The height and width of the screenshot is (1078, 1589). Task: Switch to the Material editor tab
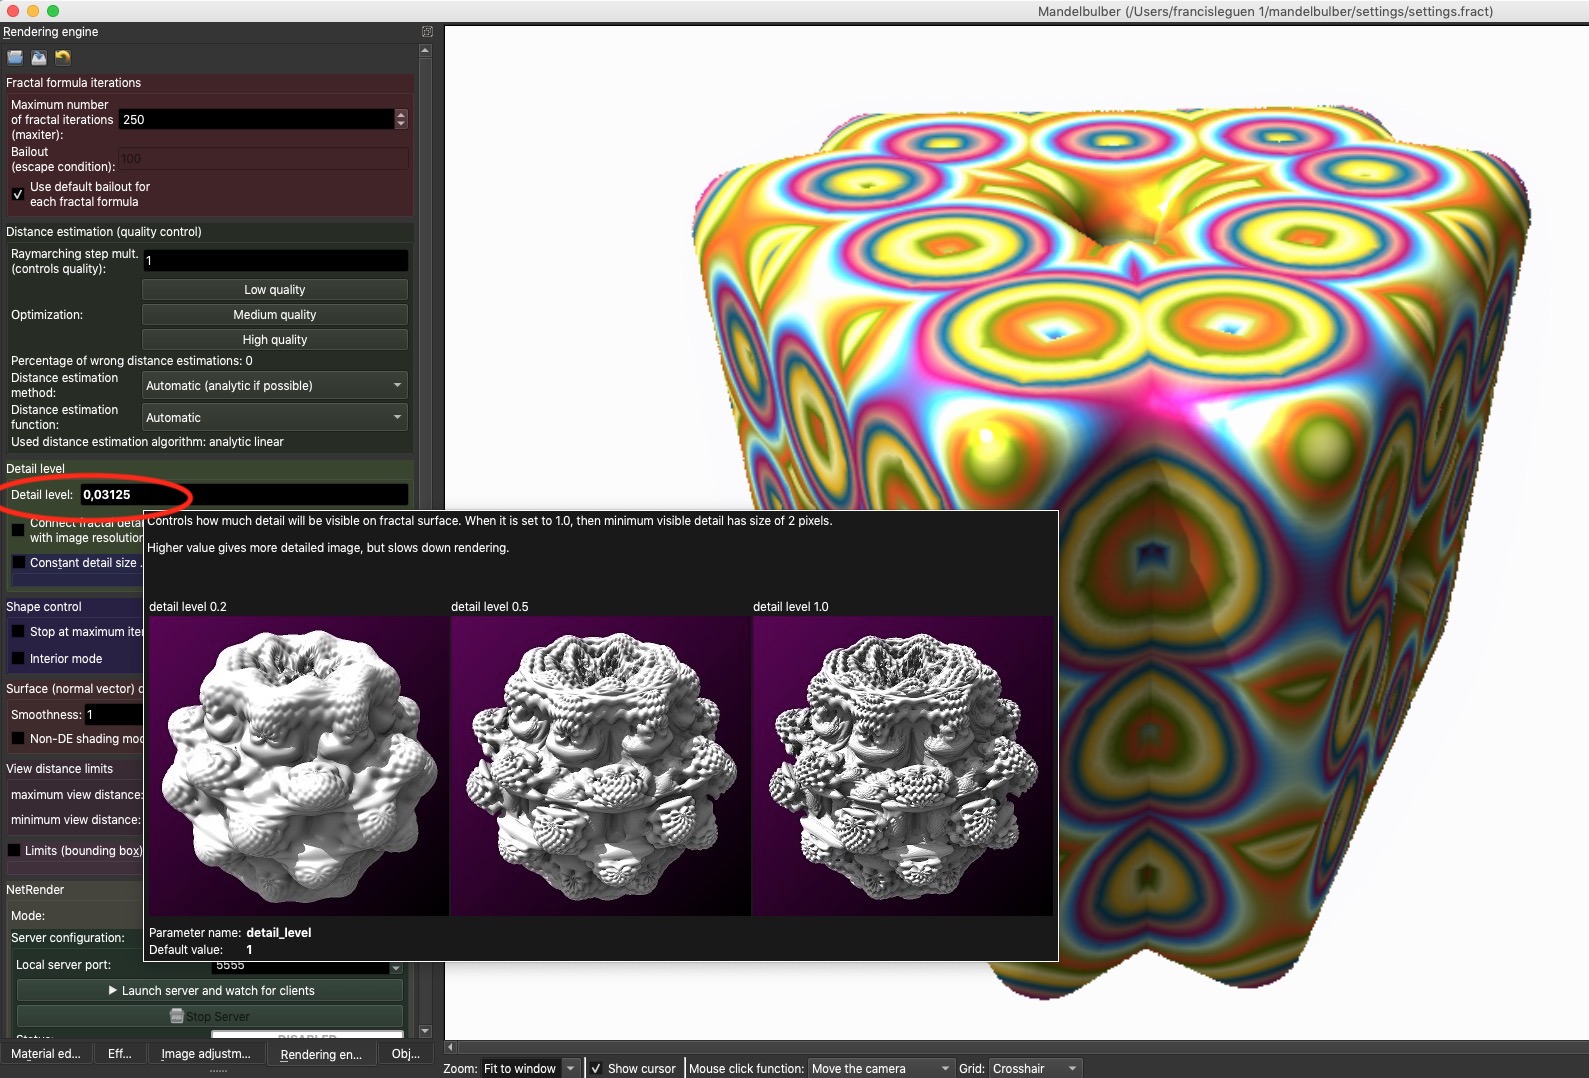coord(46,1053)
